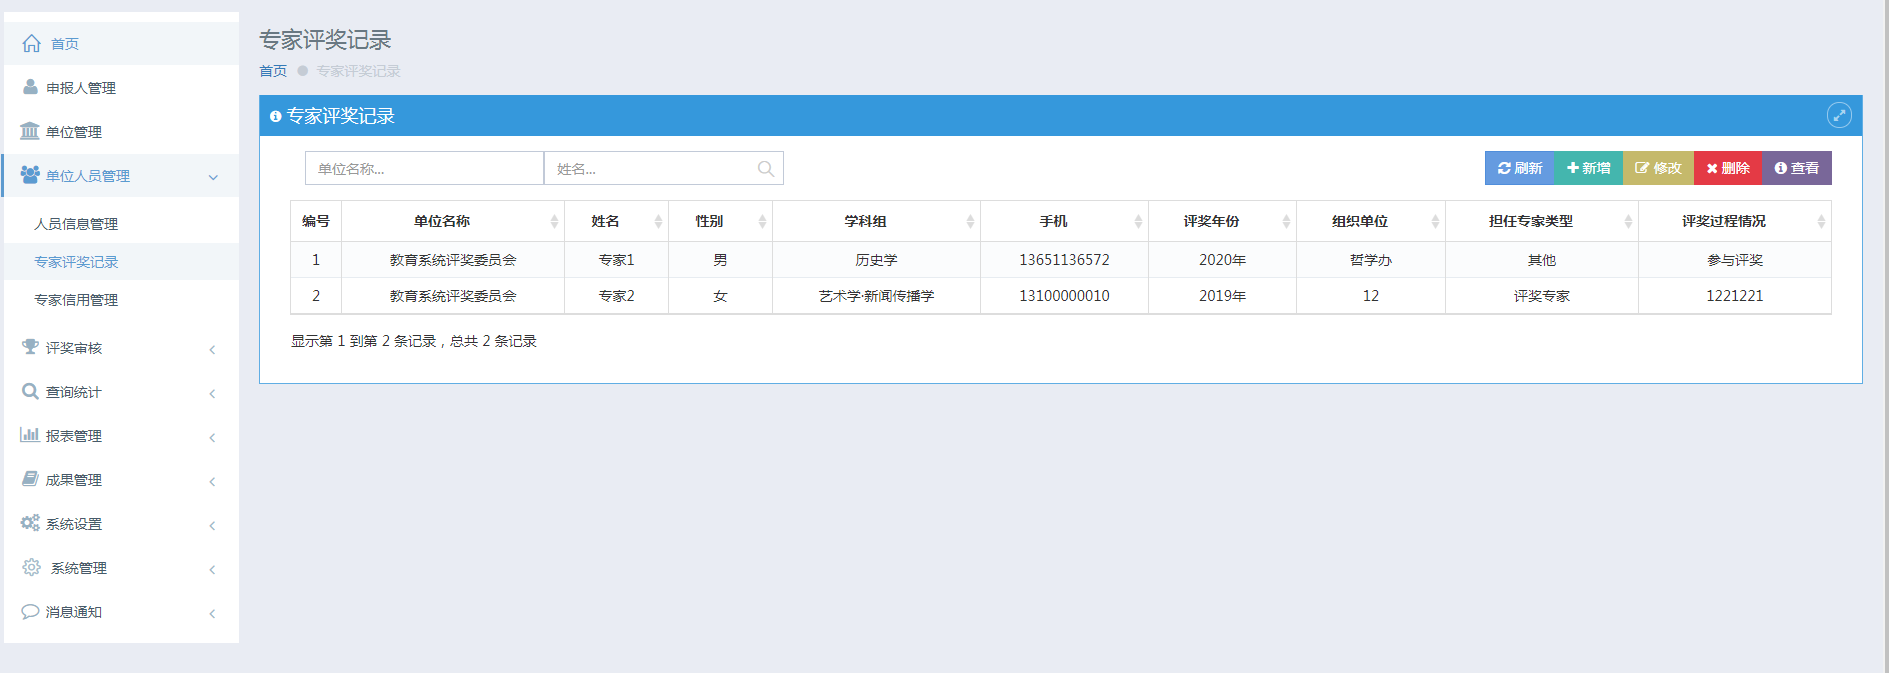This screenshot has height=673, width=1889.
Task: Click the 报表管理 bar chart icon
Action: 30,435
